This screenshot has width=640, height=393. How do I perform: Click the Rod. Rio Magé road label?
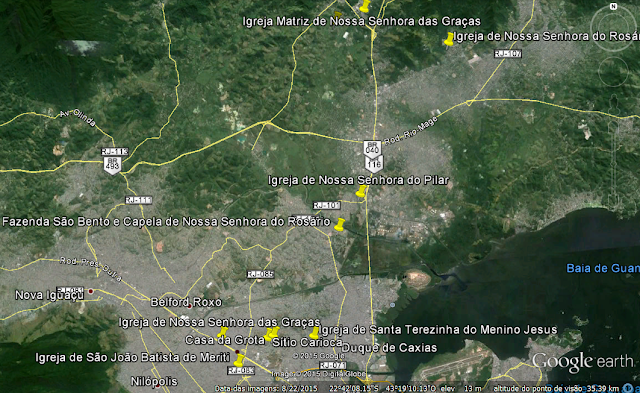(411, 131)
